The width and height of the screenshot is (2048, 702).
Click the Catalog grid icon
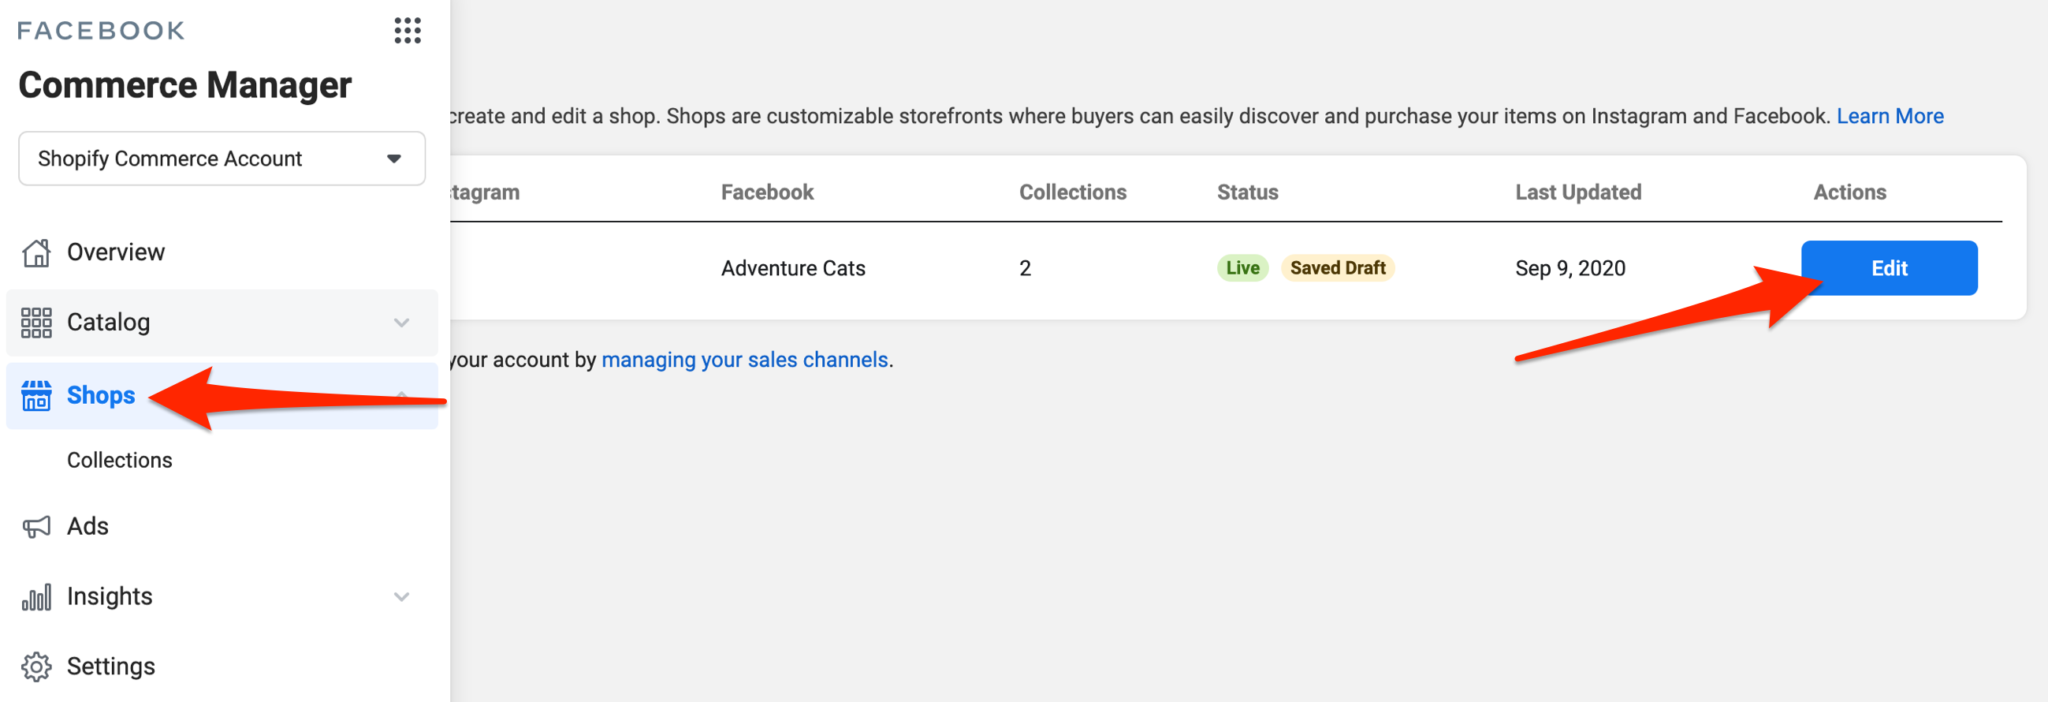pyautogui.click(x=37, y=323)
